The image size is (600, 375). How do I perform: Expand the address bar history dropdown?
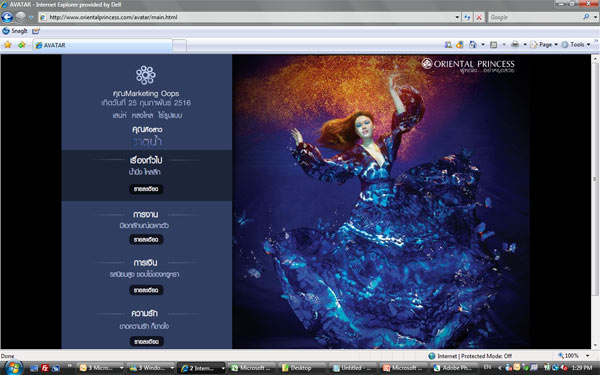coord(457,17)
